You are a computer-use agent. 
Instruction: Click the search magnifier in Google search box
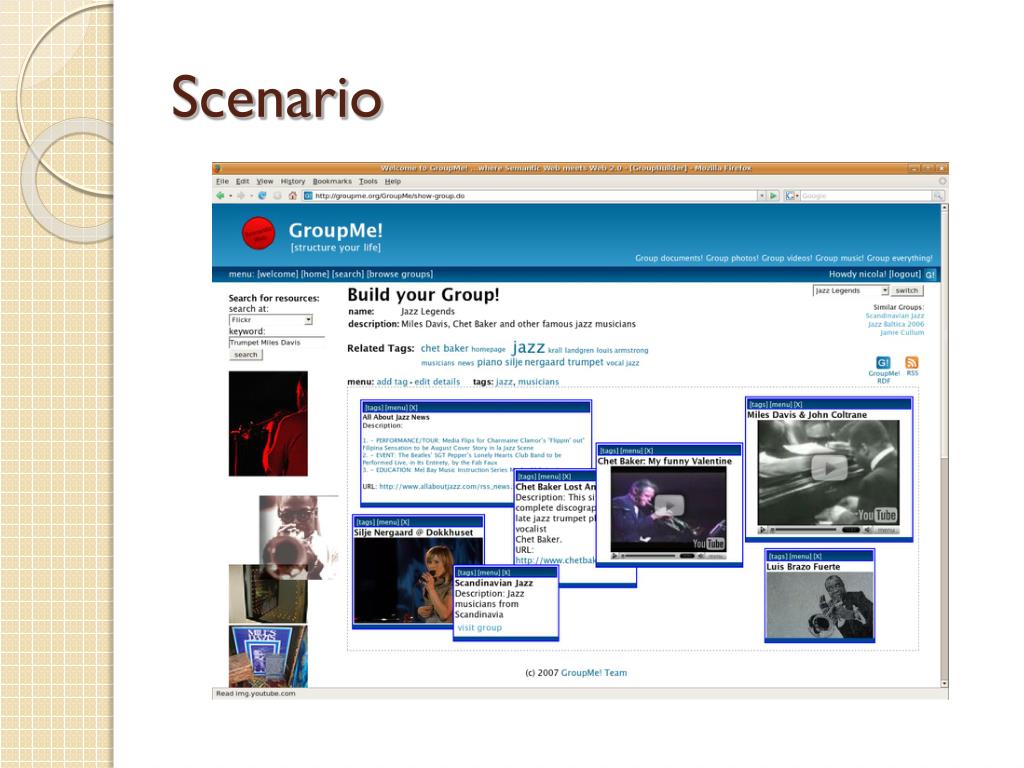coord(938,195)
